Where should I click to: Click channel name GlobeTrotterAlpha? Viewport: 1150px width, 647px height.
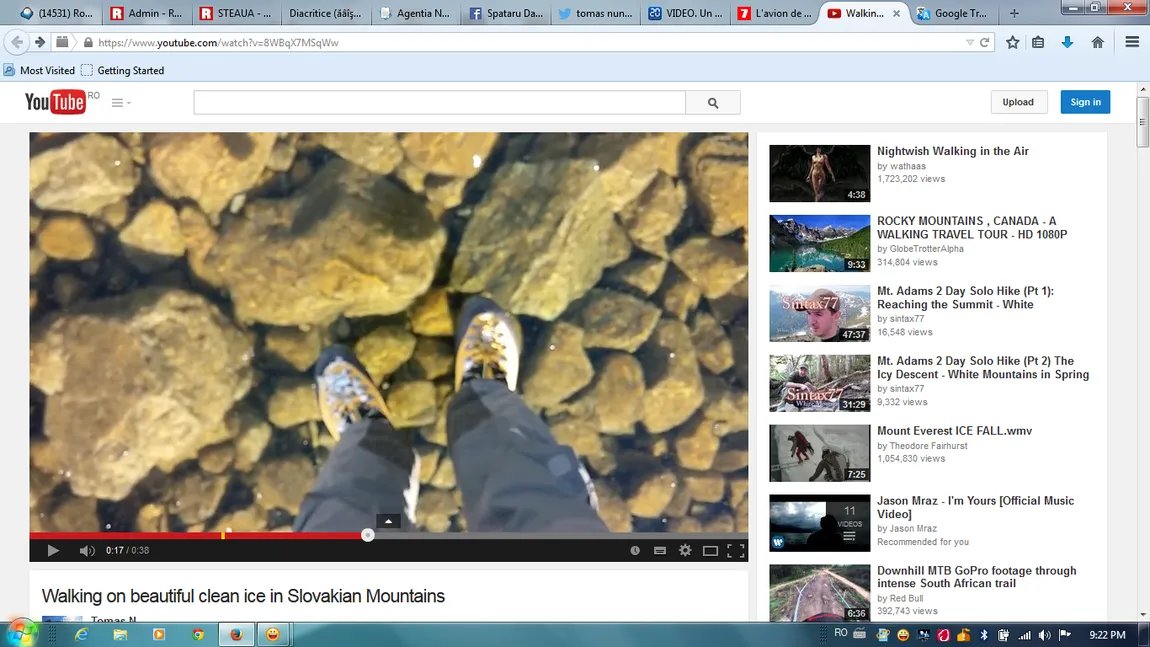[x=926, y=249]
